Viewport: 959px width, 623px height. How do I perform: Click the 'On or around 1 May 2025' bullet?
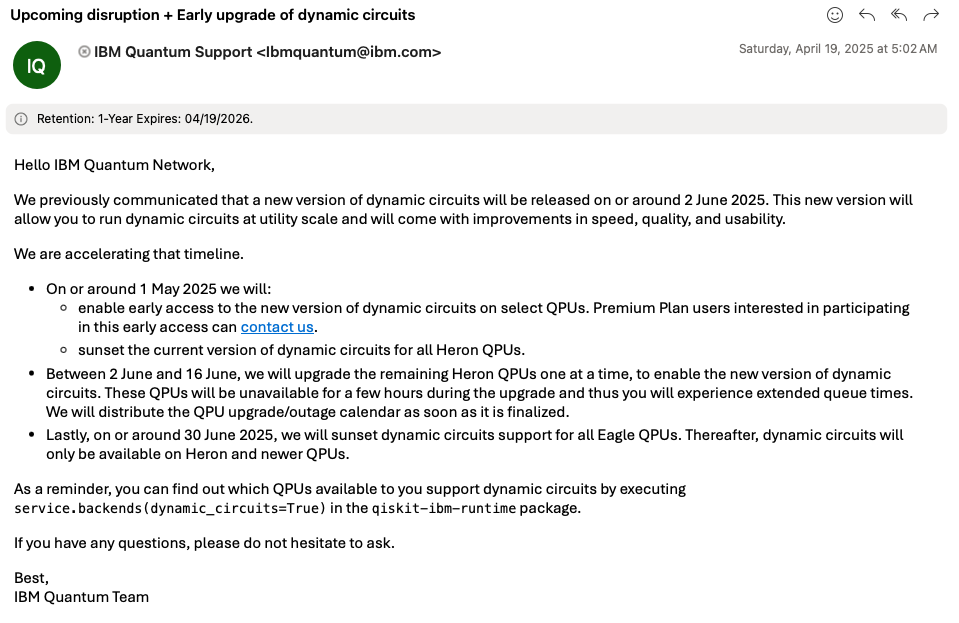(x=158, y=289)
